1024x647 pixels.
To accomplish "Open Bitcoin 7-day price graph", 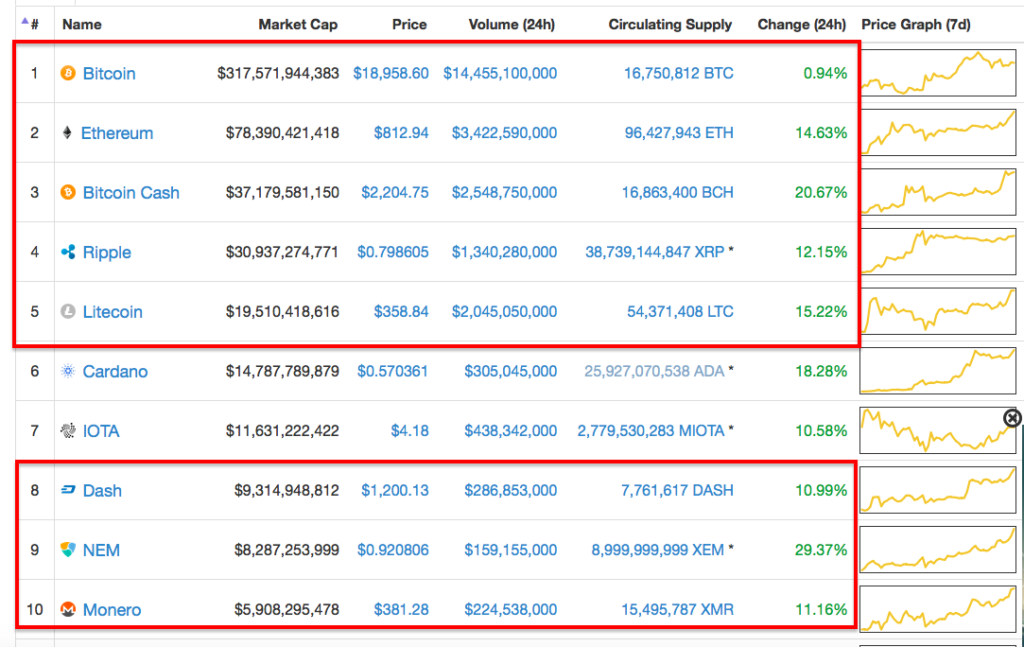I will click(x=938, y=73).
